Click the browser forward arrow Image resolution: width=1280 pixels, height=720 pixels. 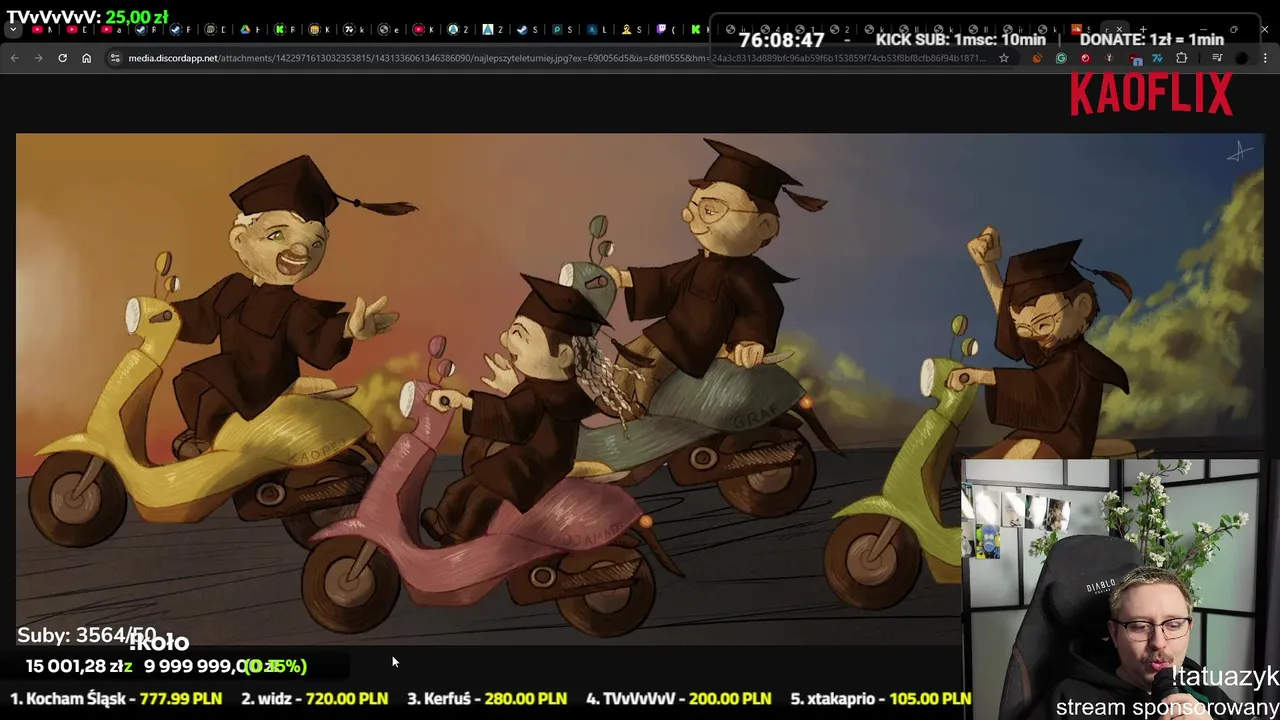[38, 58]
